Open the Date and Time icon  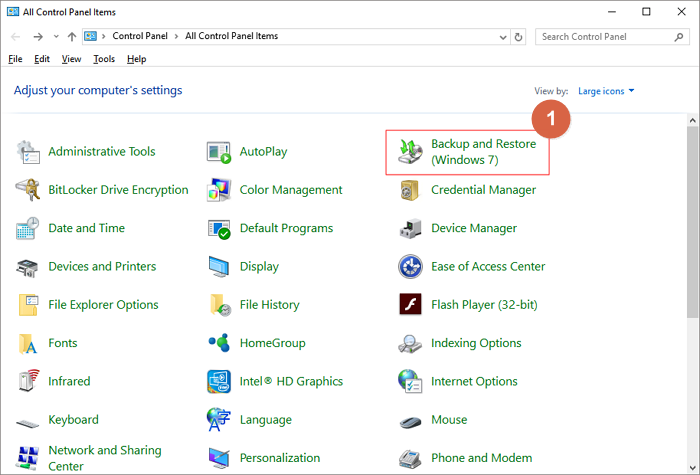tap(28, 228)
